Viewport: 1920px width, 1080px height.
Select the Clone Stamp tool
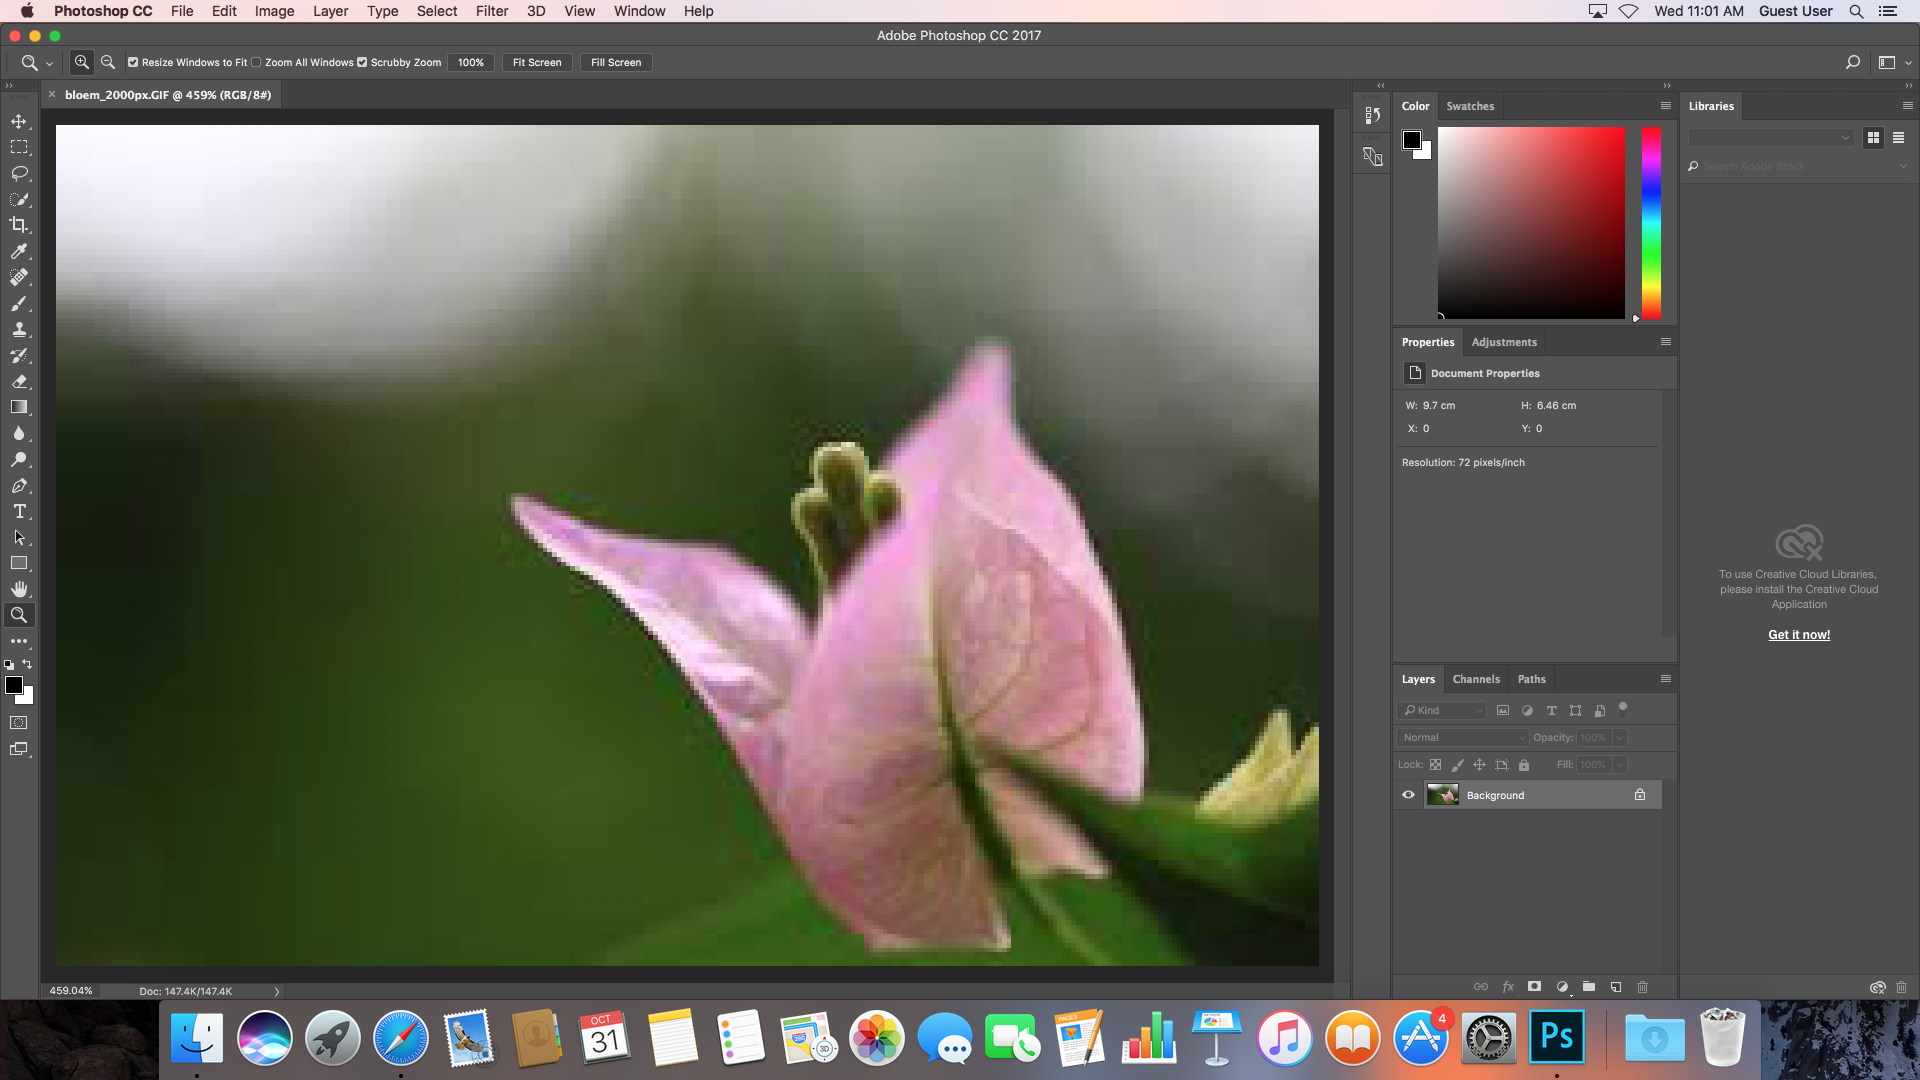[x=19, y=329]
